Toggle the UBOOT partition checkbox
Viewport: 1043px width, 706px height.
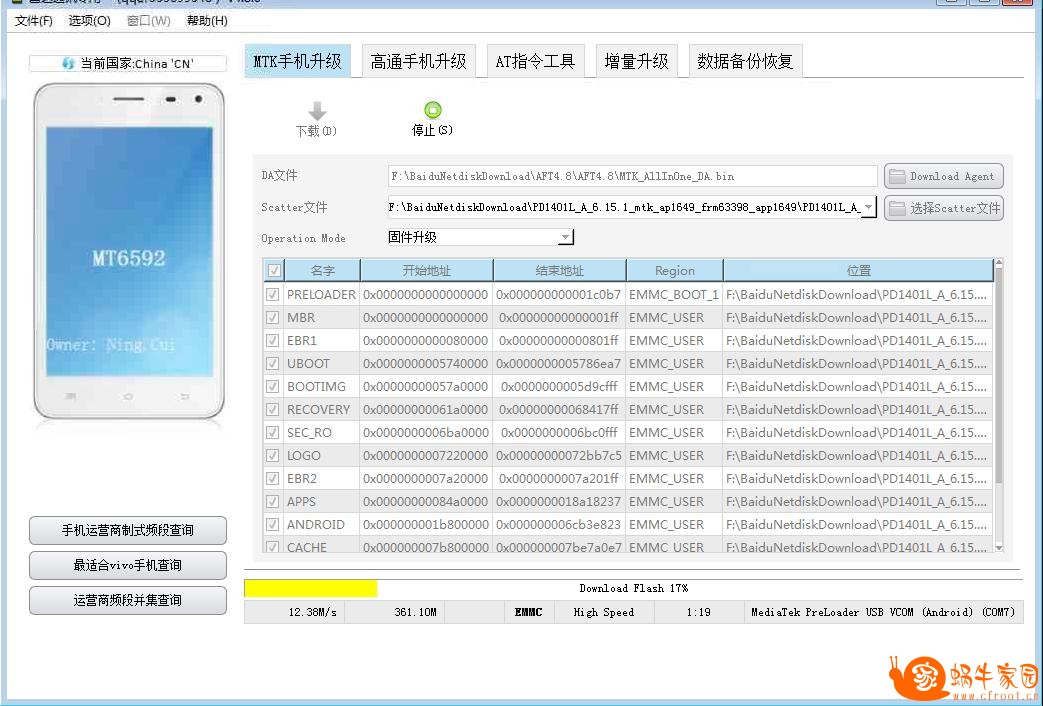click(x=273, y=363)
